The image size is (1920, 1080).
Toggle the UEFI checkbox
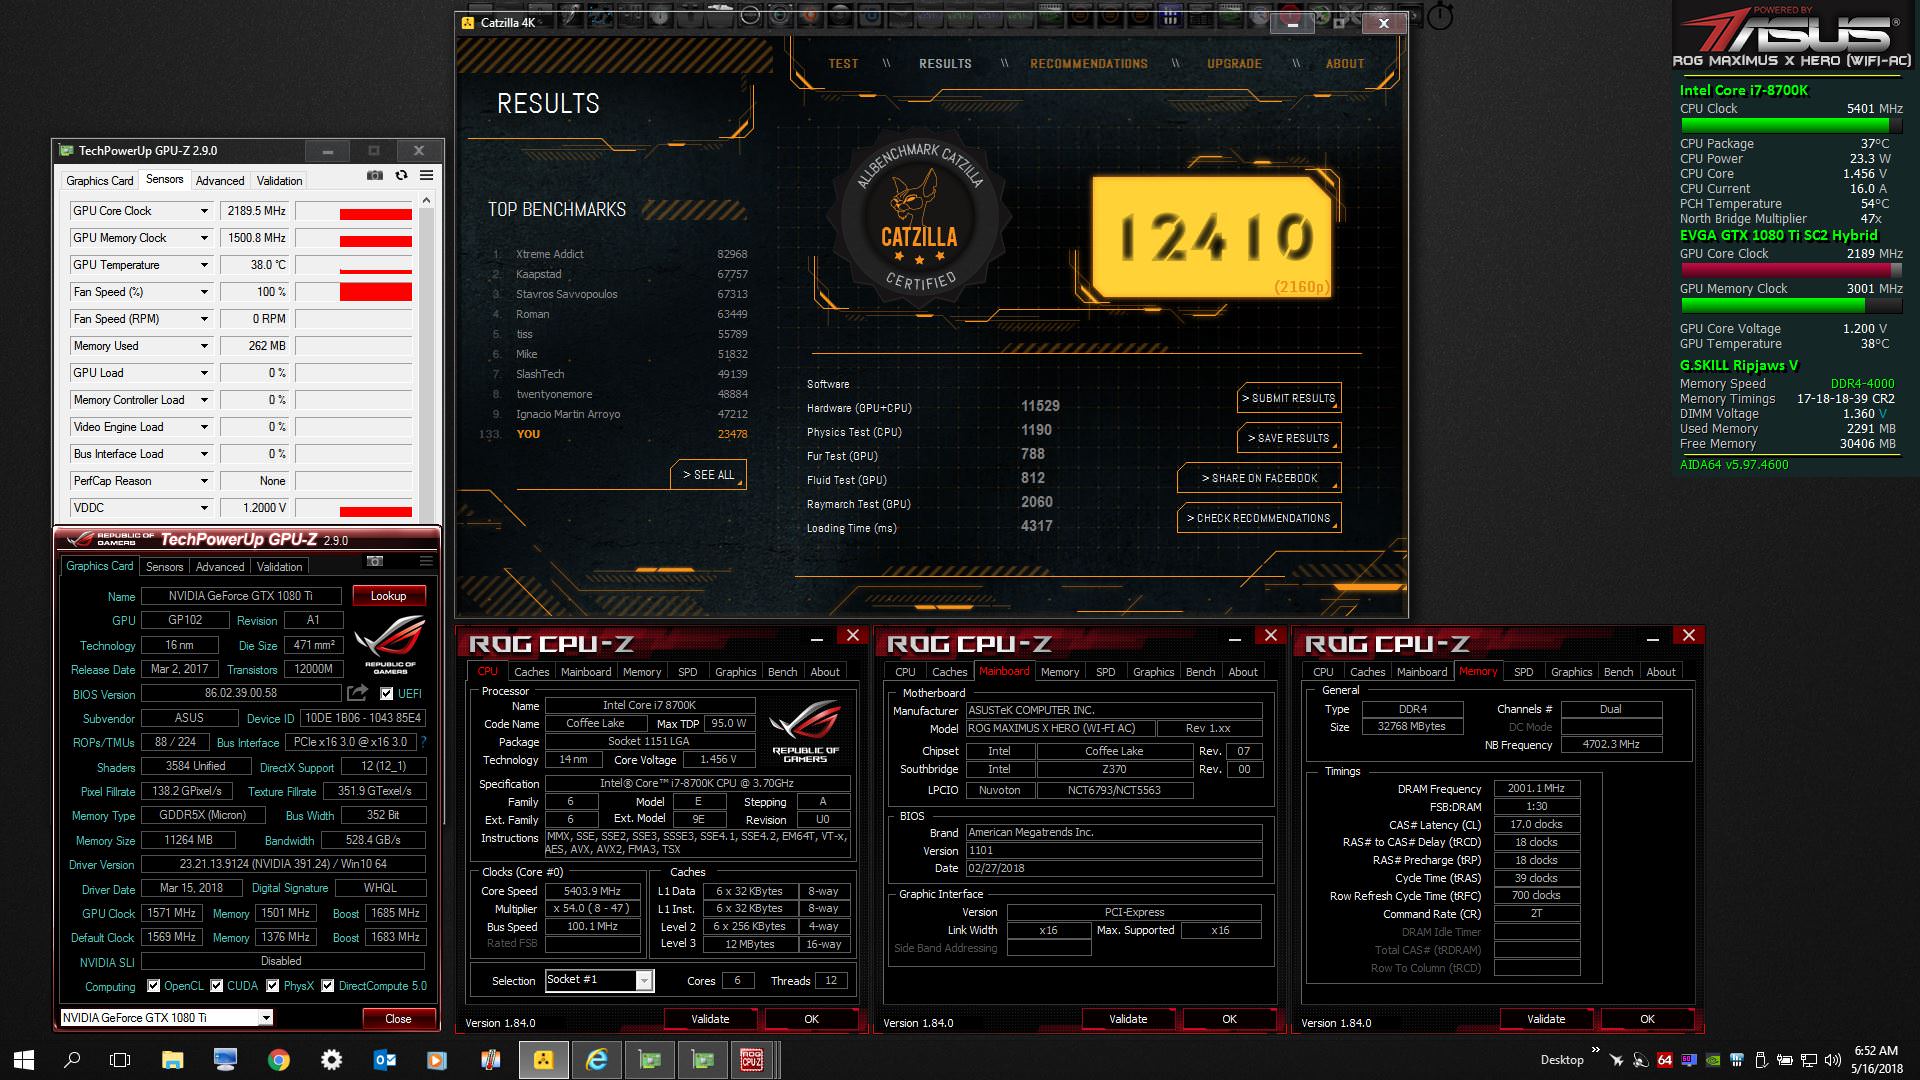387,694
